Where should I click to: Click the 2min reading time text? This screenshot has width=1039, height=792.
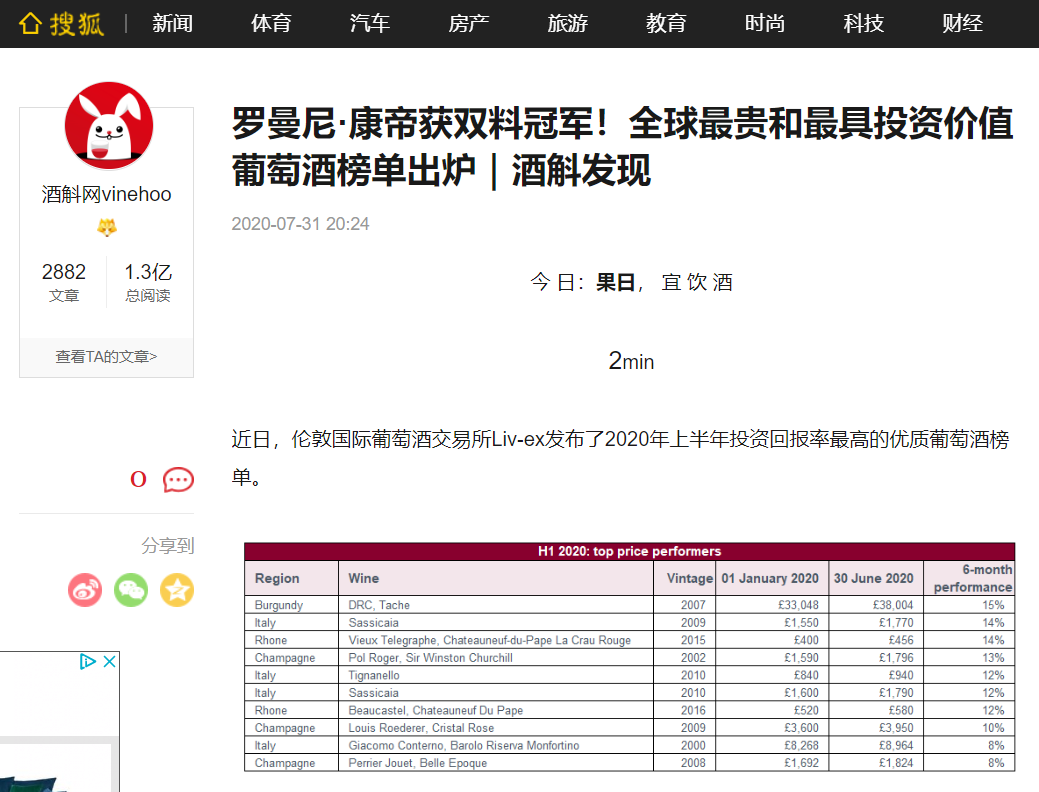point(631,361)
